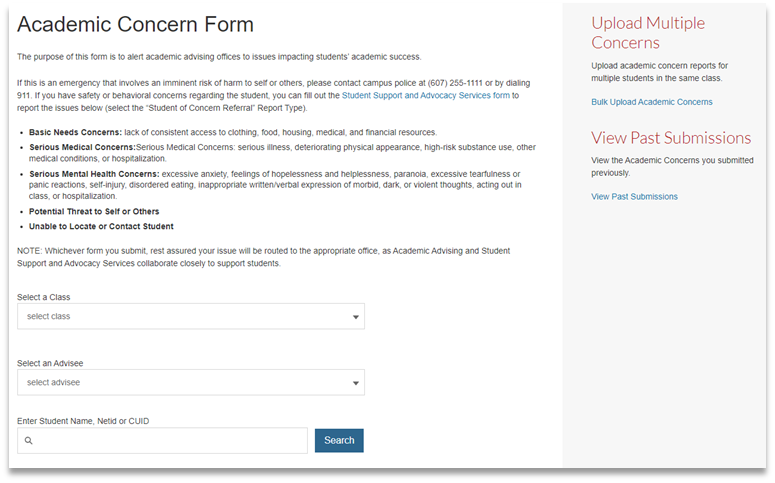The width and height of the screenshot is (775, 483).
Task: Open the "select advisee" dropdown
Action: pyautogui.click(x=190, y=383)
